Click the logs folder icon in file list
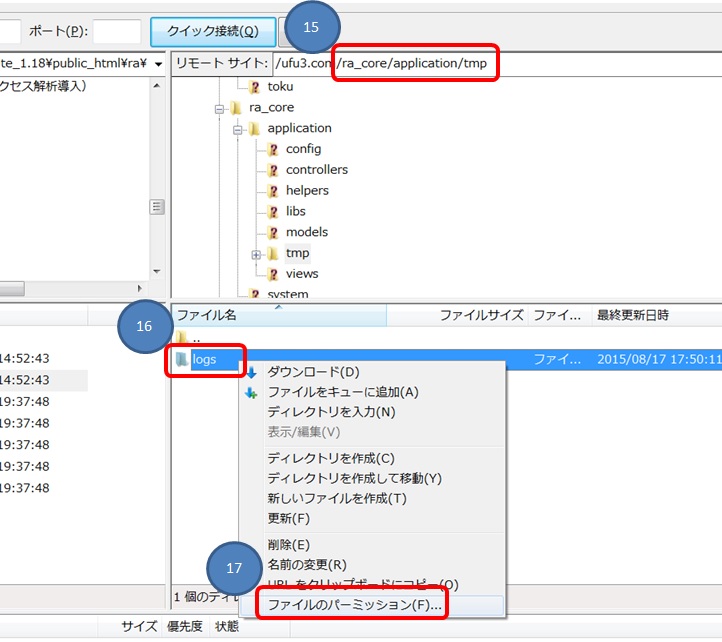 (x=181, y=359)
